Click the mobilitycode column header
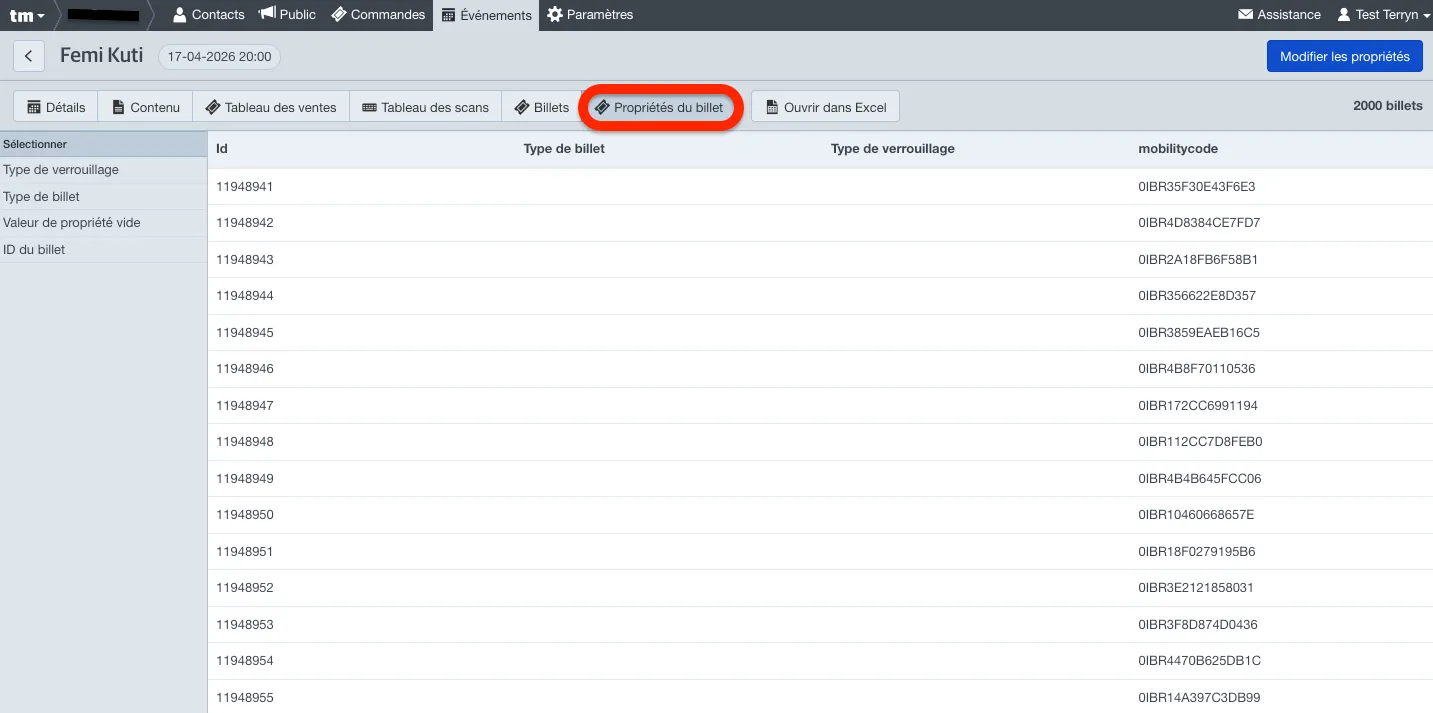The image size is (1433, 713). tap(1178, 149)
